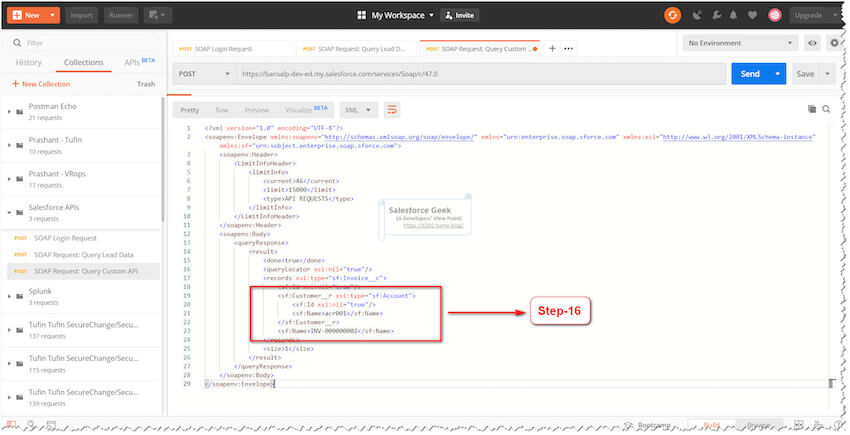
Task: Open the Trash link in sidebar
Action: (x=146, y=84)
